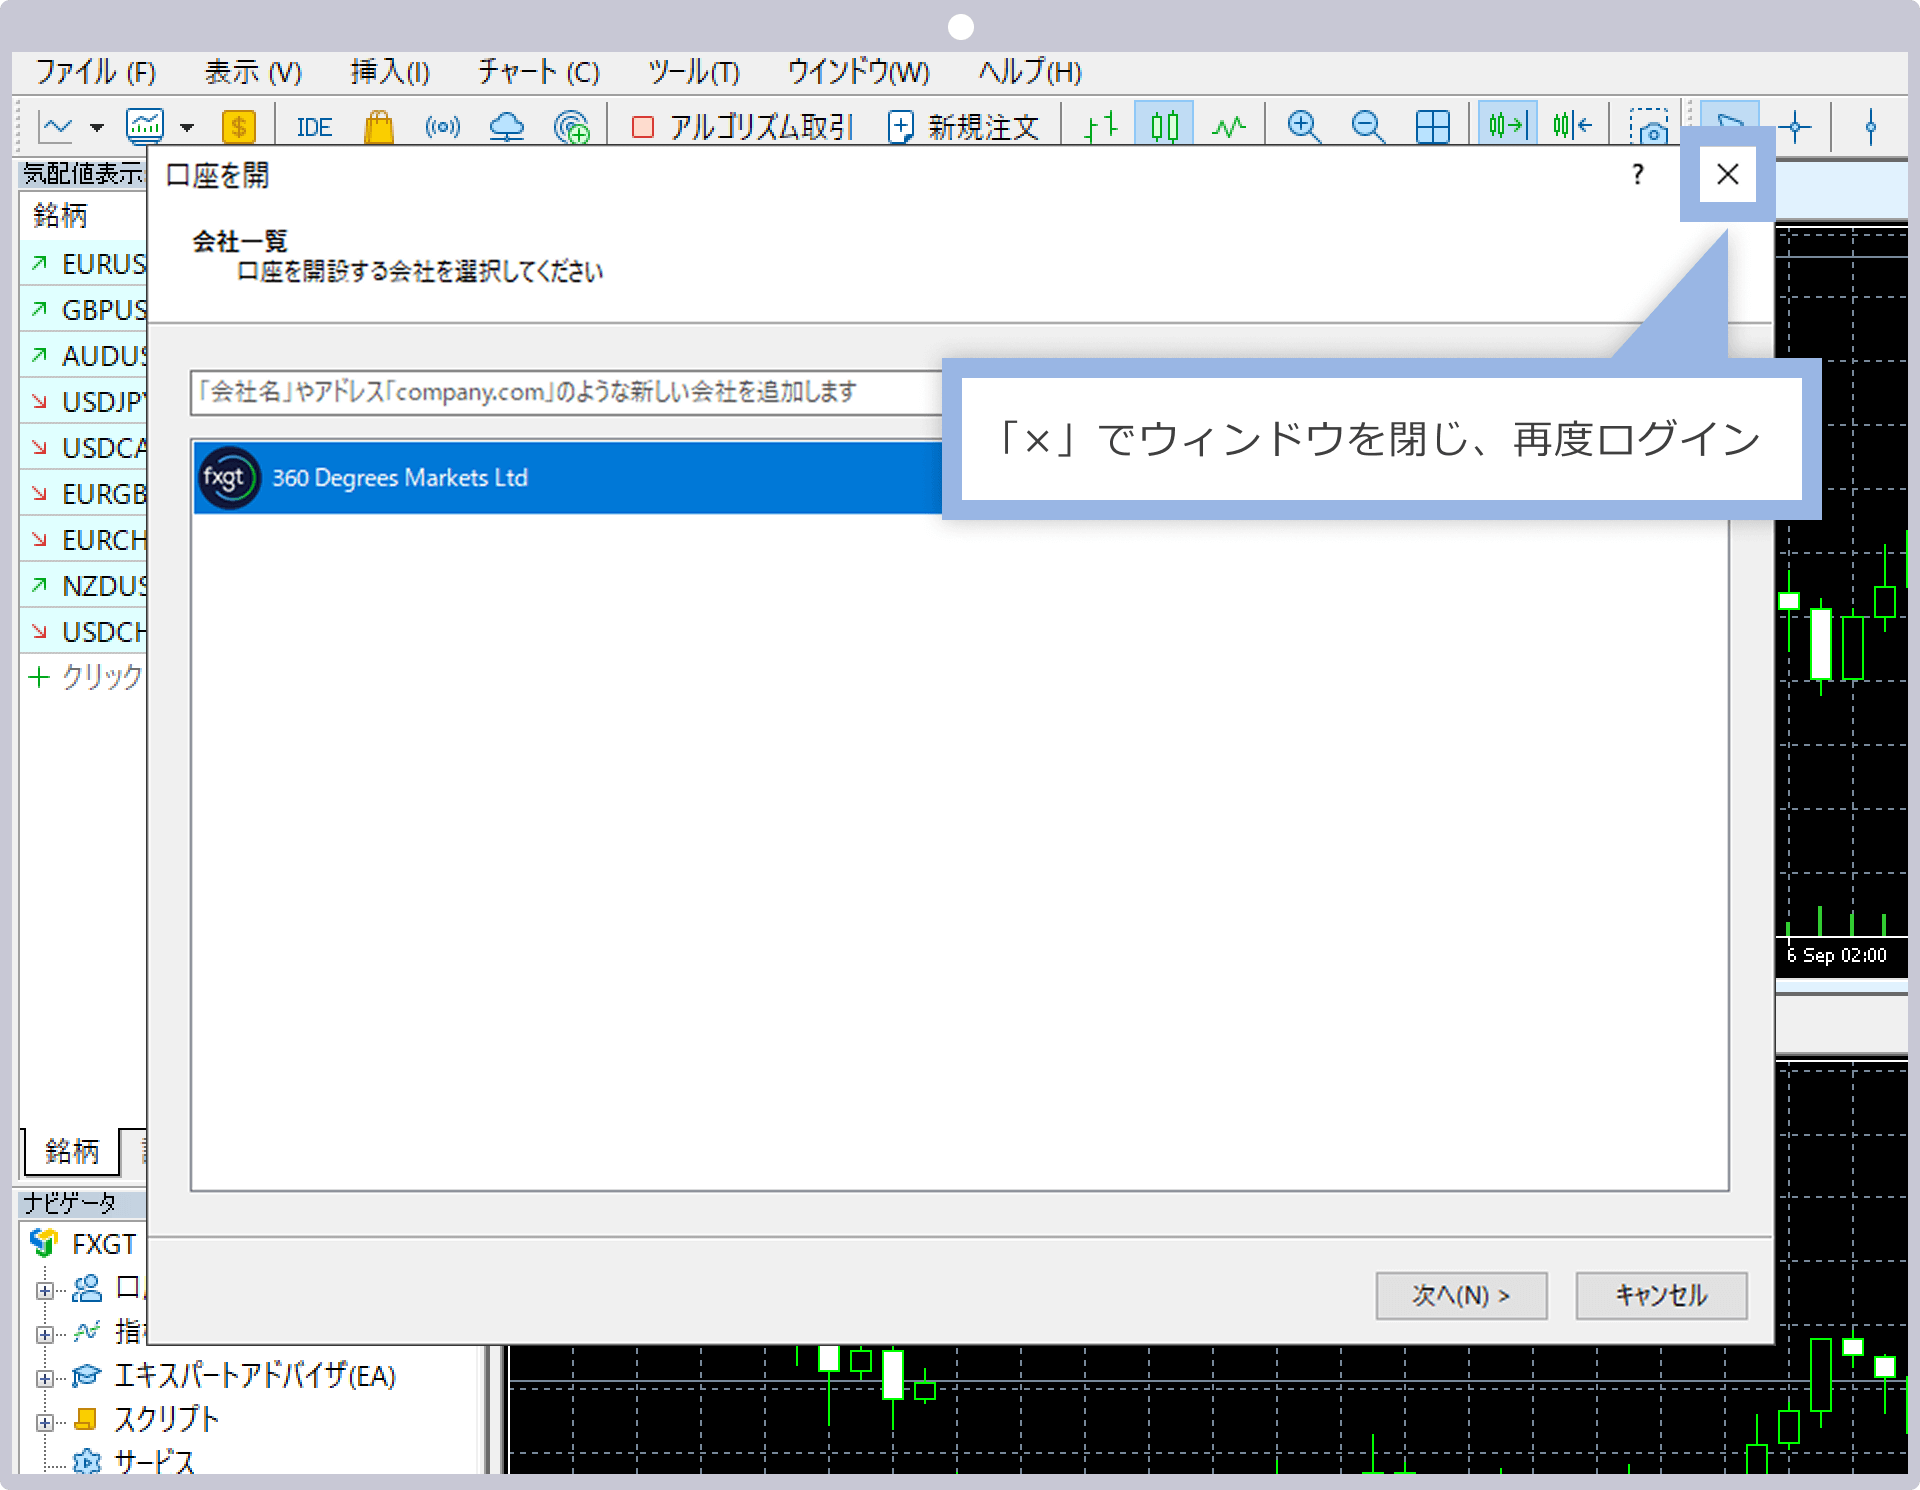Switch chart to bar chart mode
This screenshot has width=1920, height=1490.
coord(1101,127)
